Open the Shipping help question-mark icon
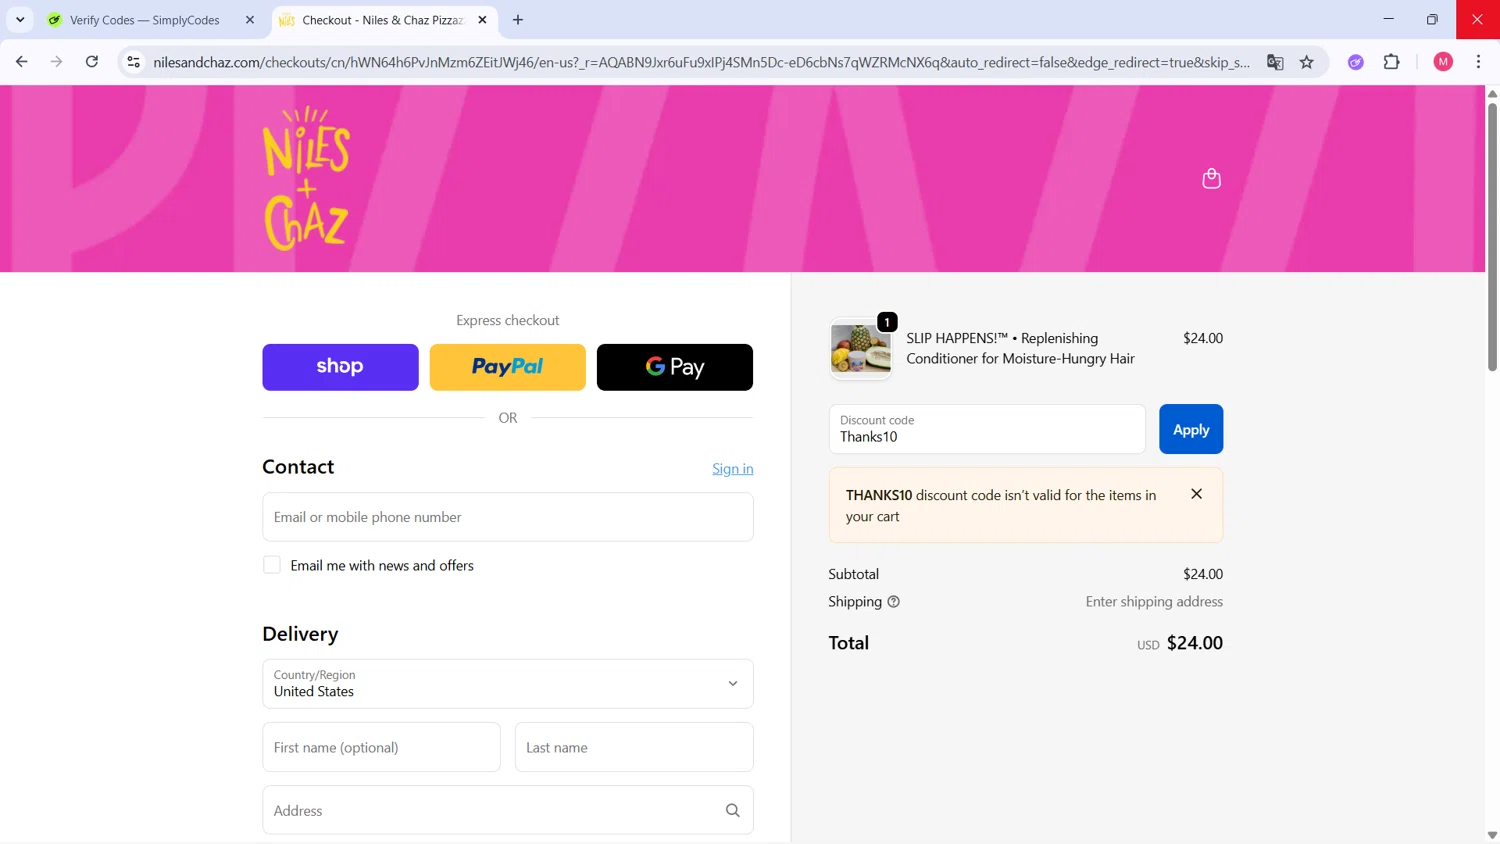This screenshot has width=1500, height=844. (x=893, y=602)
